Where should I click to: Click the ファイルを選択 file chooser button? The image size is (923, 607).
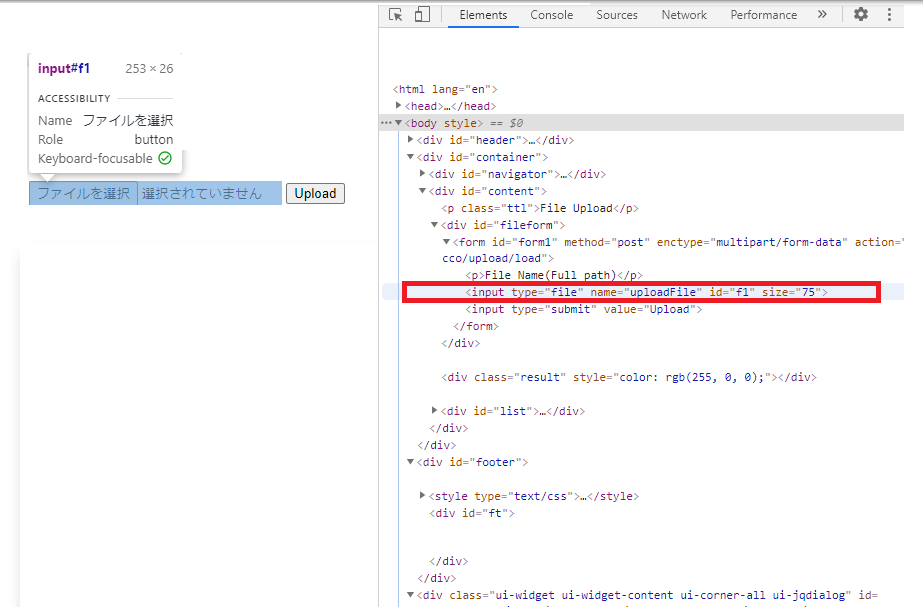[84, 193]
